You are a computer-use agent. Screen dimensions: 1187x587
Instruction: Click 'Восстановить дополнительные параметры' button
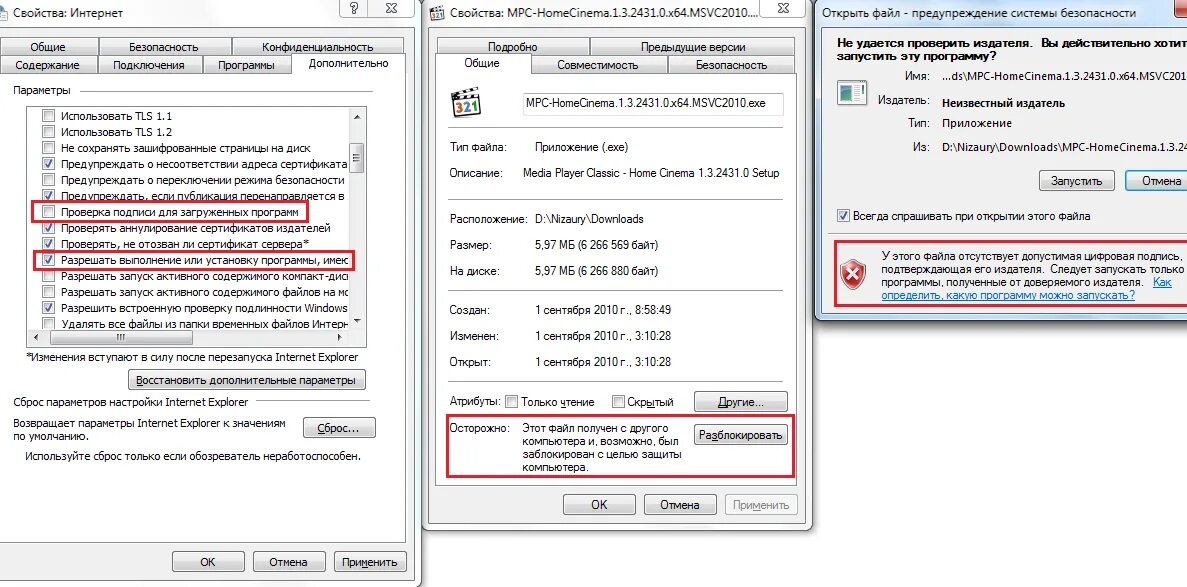pos(247,379)
